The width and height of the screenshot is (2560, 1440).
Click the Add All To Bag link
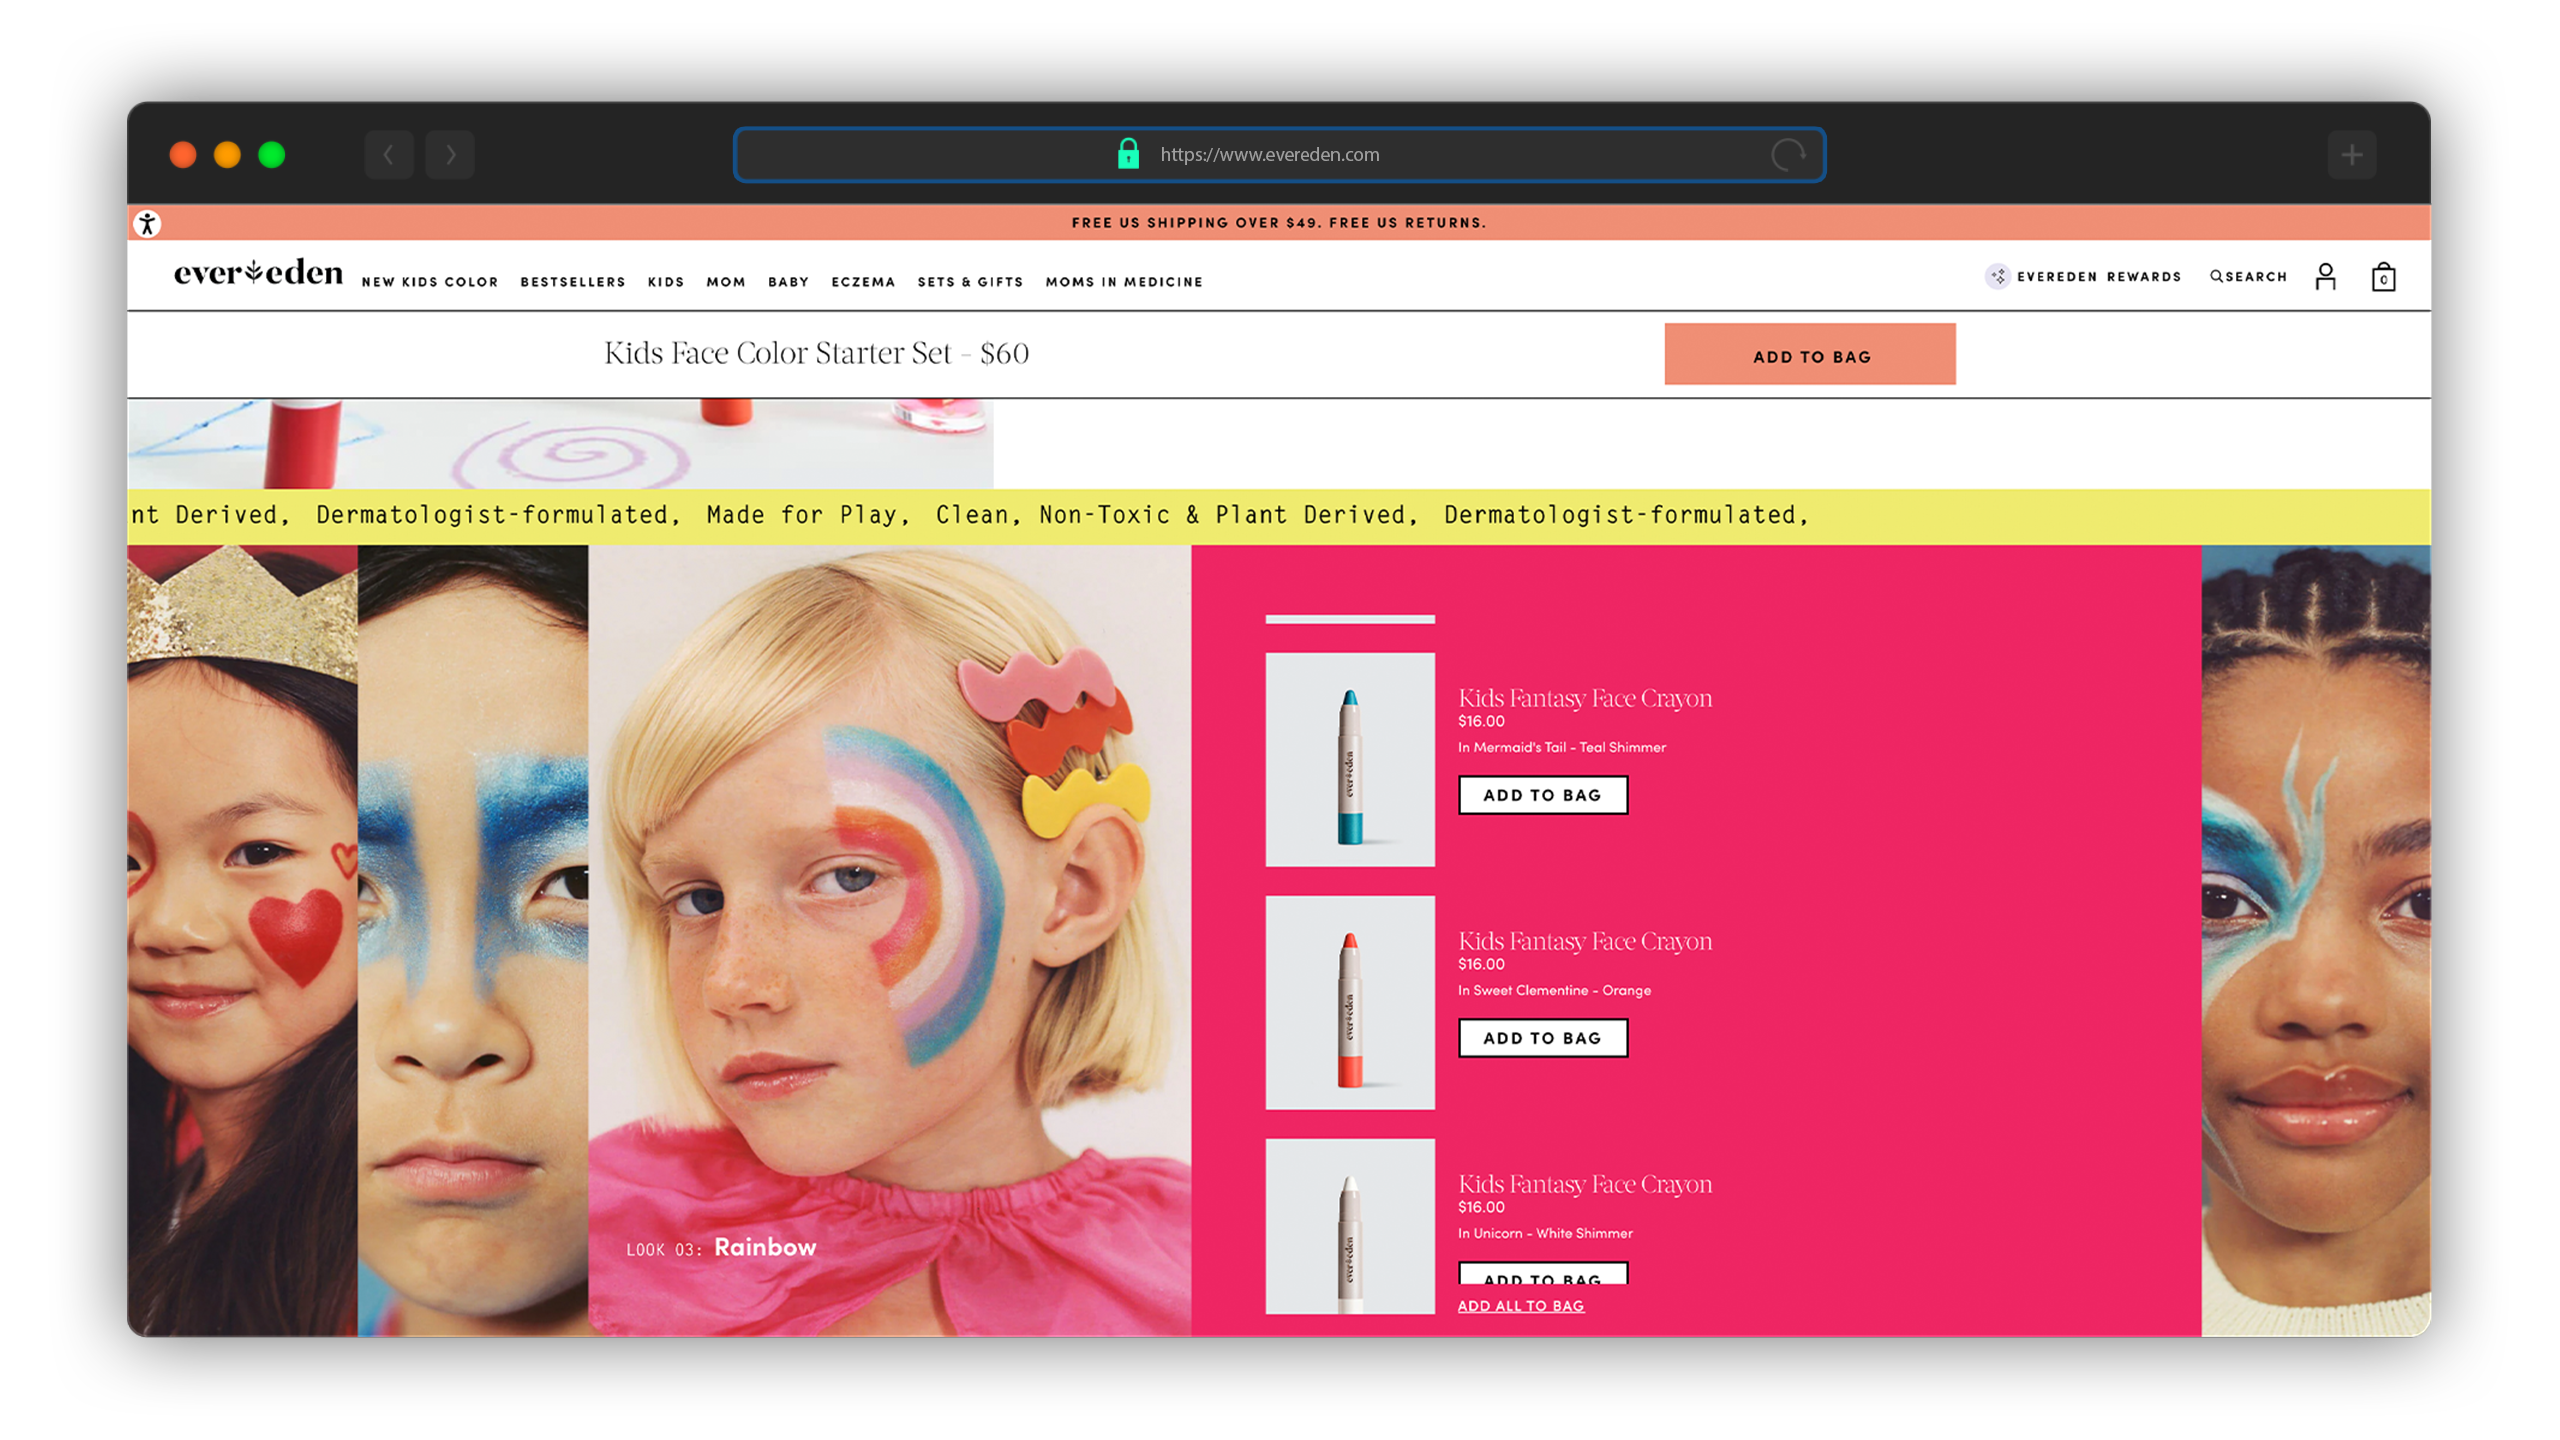click(x=1520, y=1306)
